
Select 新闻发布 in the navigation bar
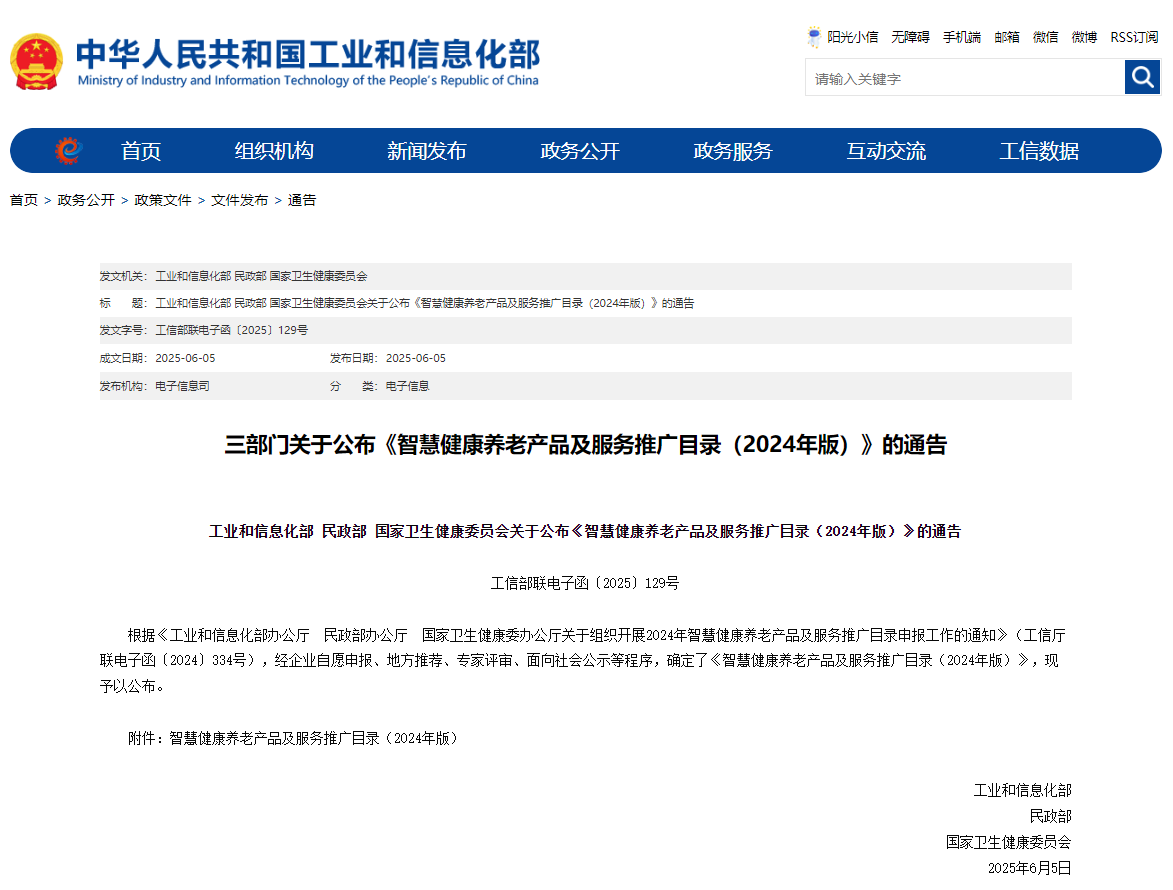coord(427,151)
